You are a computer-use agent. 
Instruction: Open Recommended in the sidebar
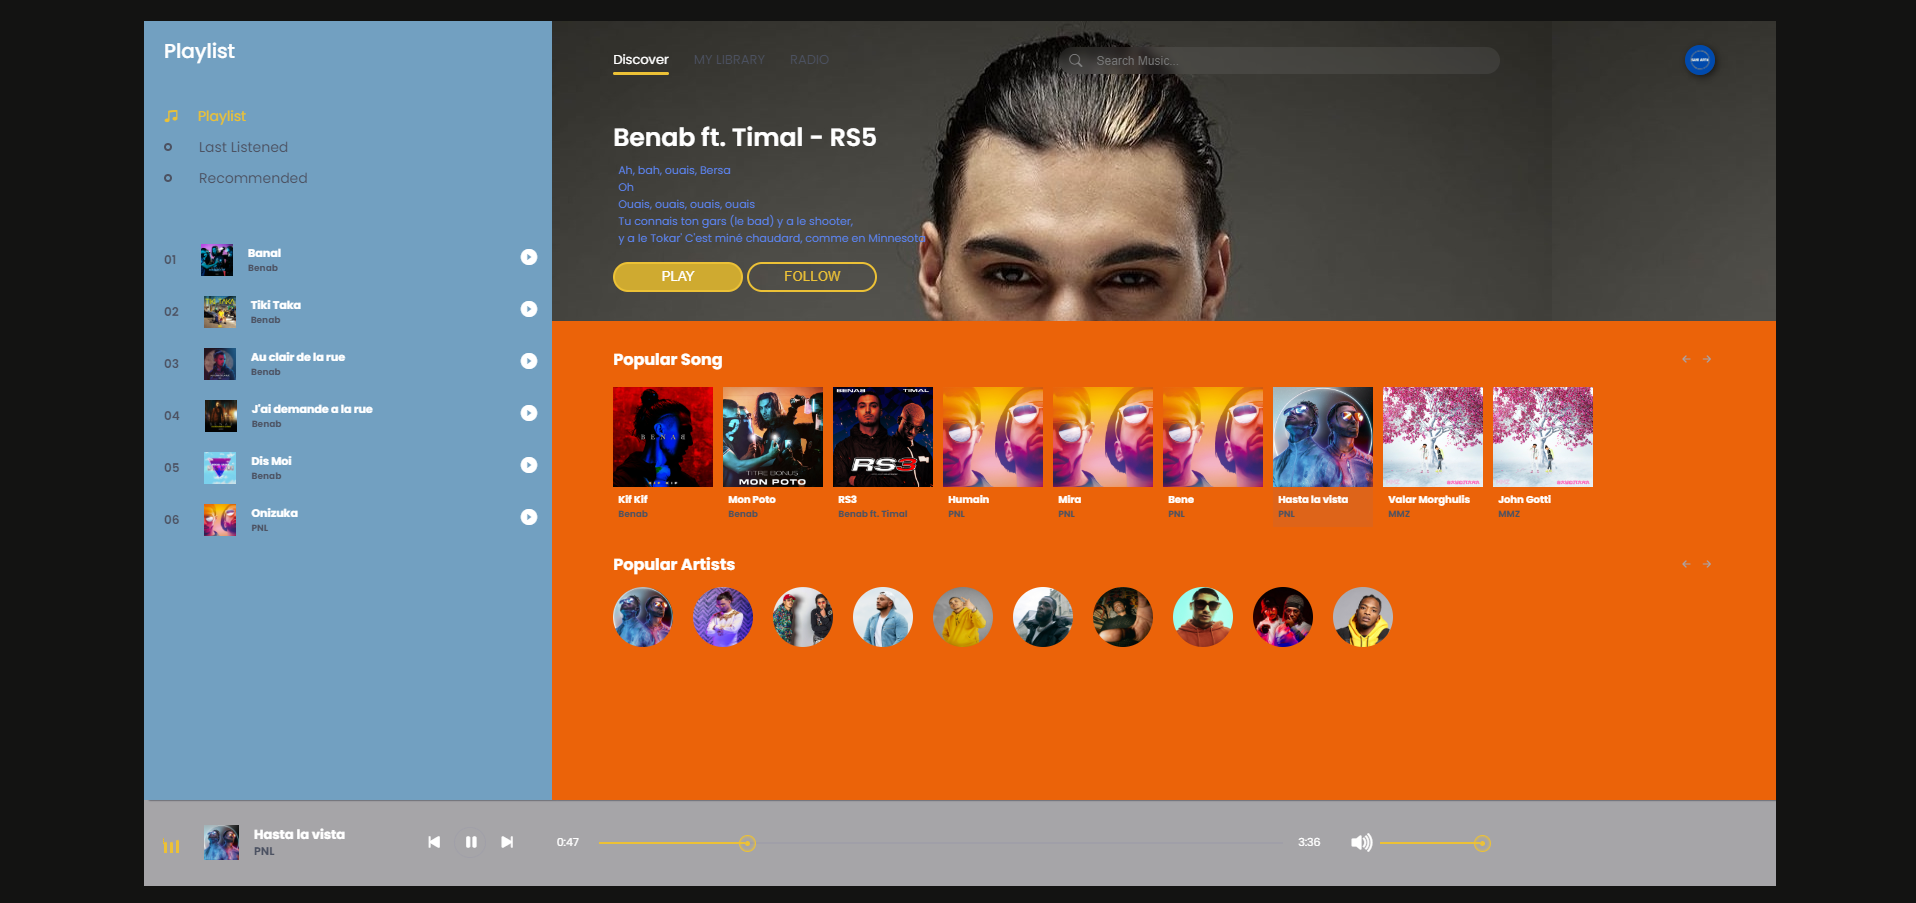coord(253,178)
